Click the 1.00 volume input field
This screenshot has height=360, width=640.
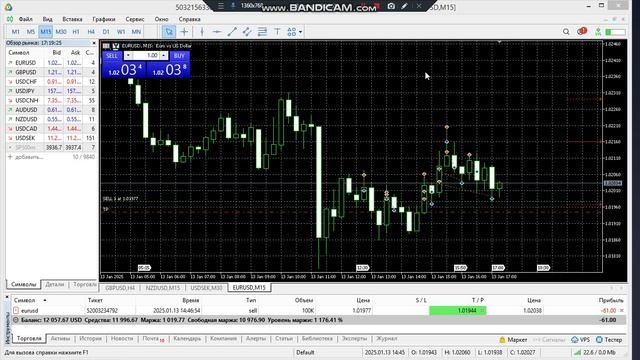(146, 56)
